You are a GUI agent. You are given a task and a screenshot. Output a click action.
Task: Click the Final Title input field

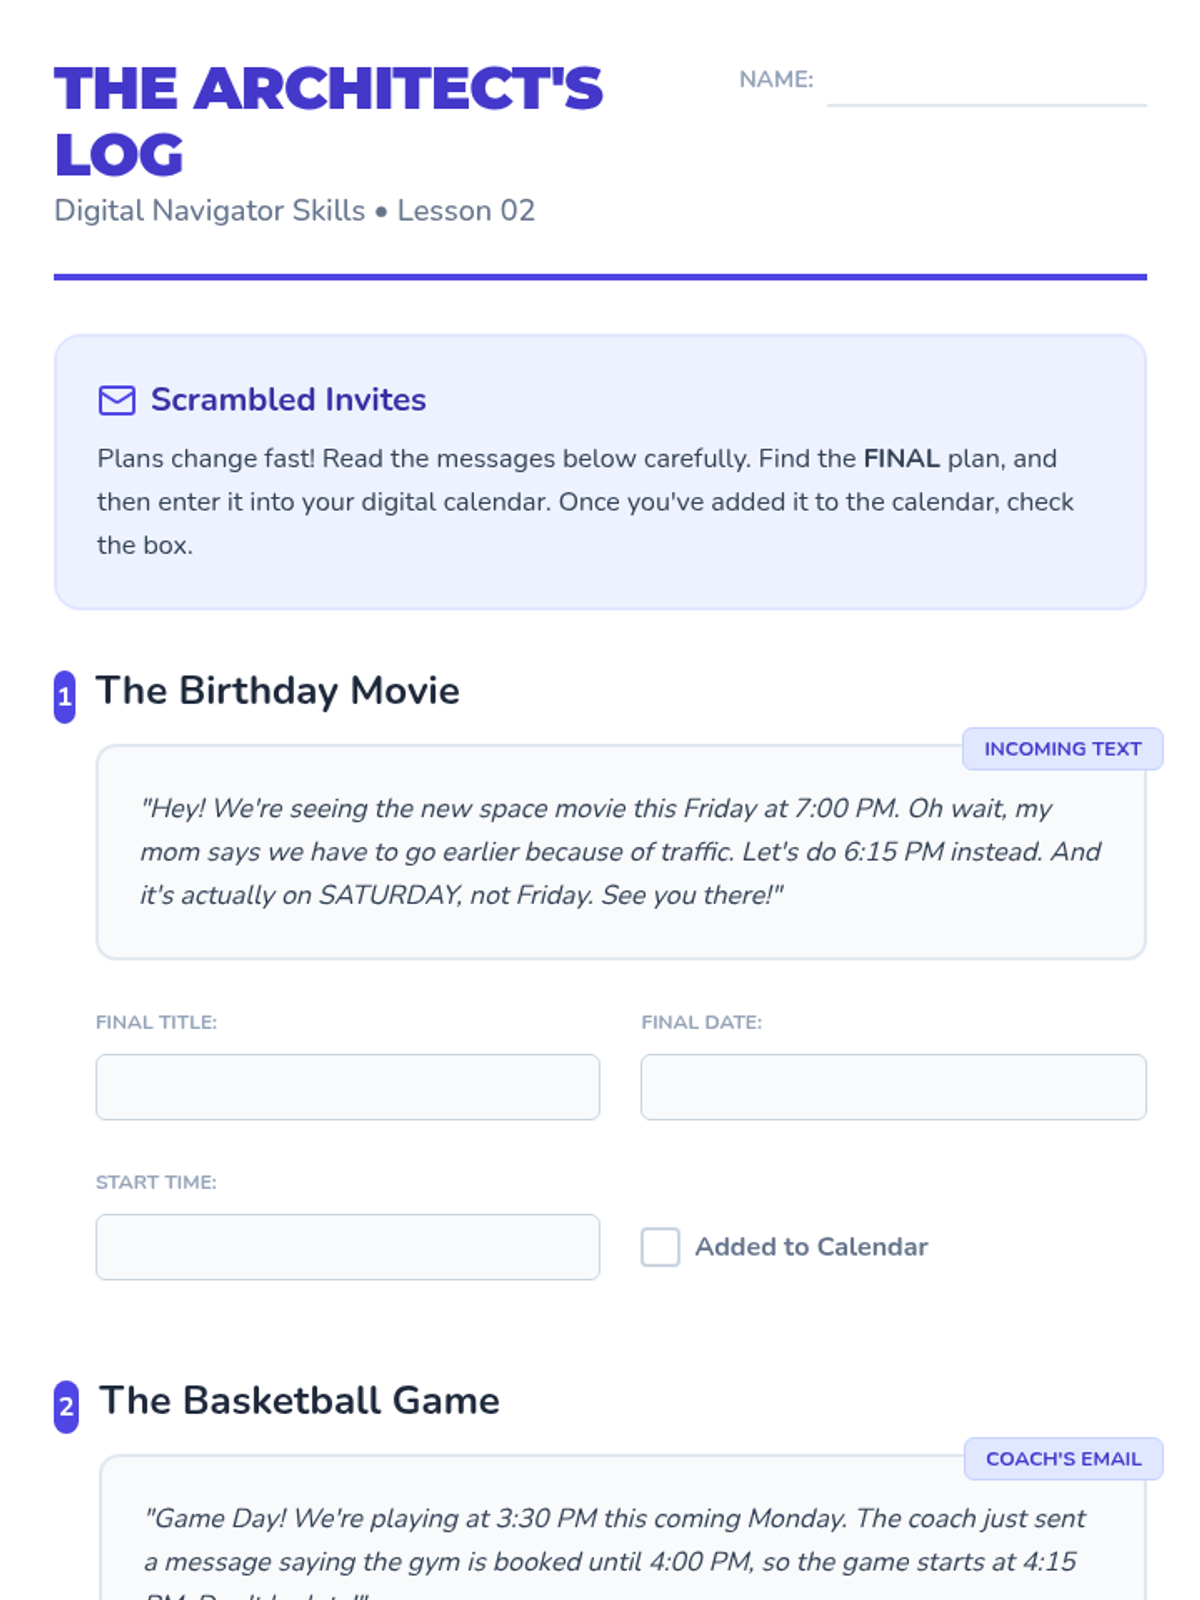[348, 1087]
